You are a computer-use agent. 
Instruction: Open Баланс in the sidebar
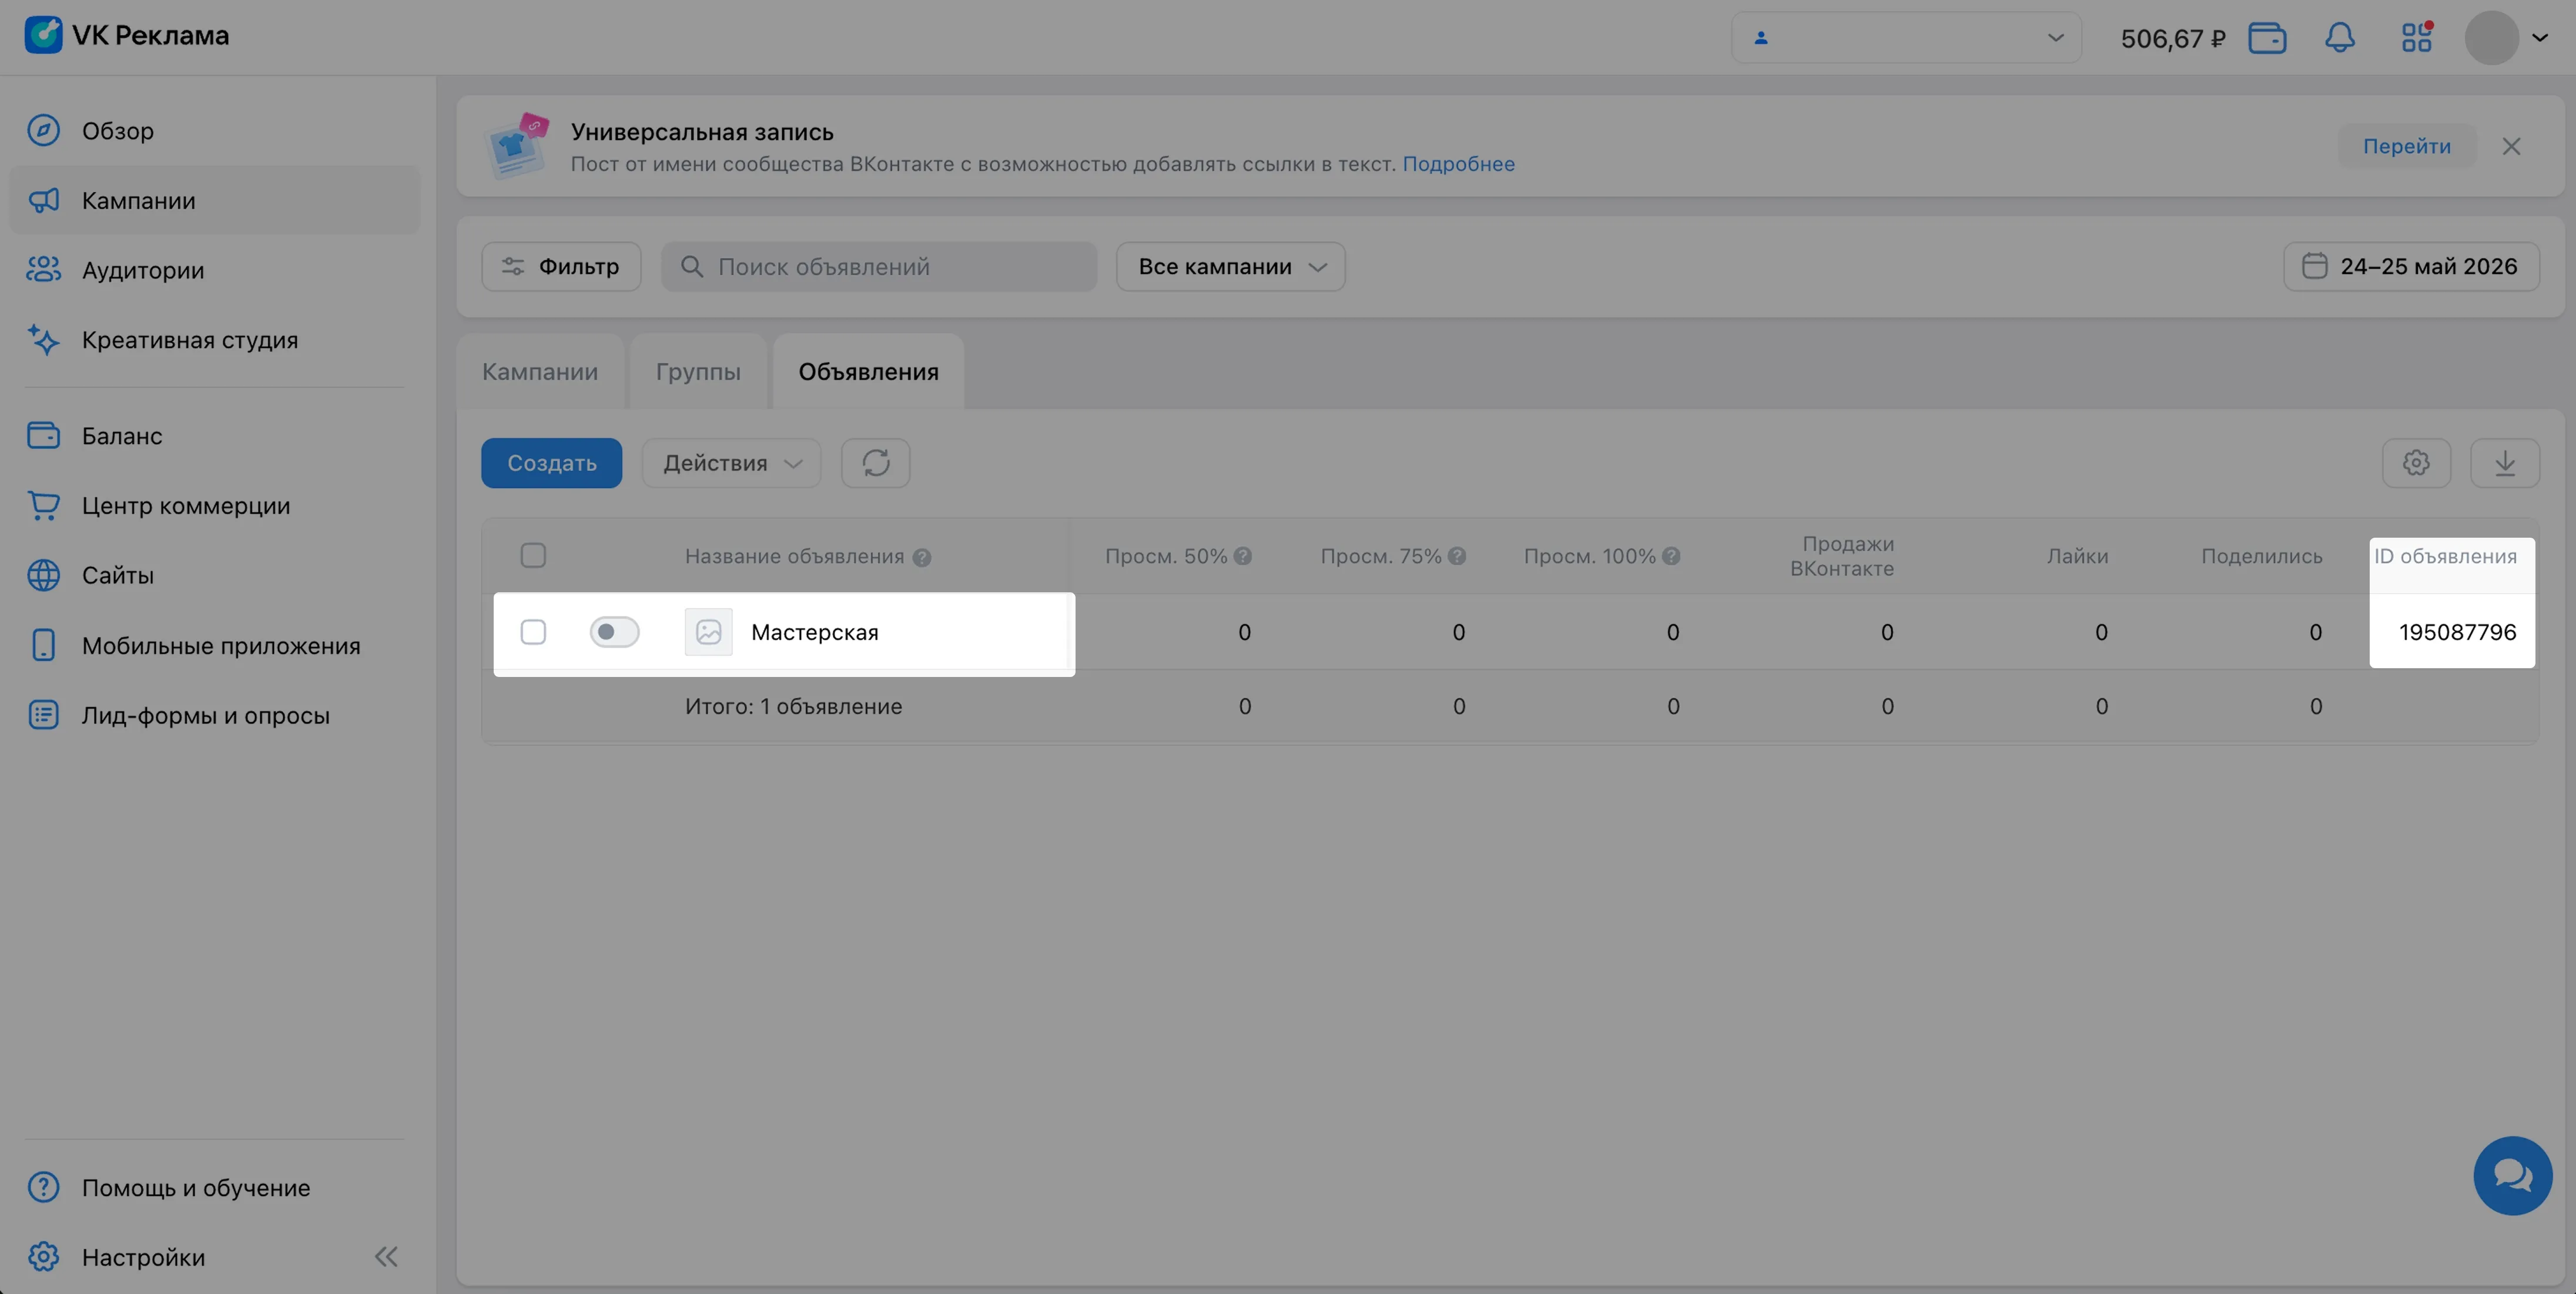(215, 436)
